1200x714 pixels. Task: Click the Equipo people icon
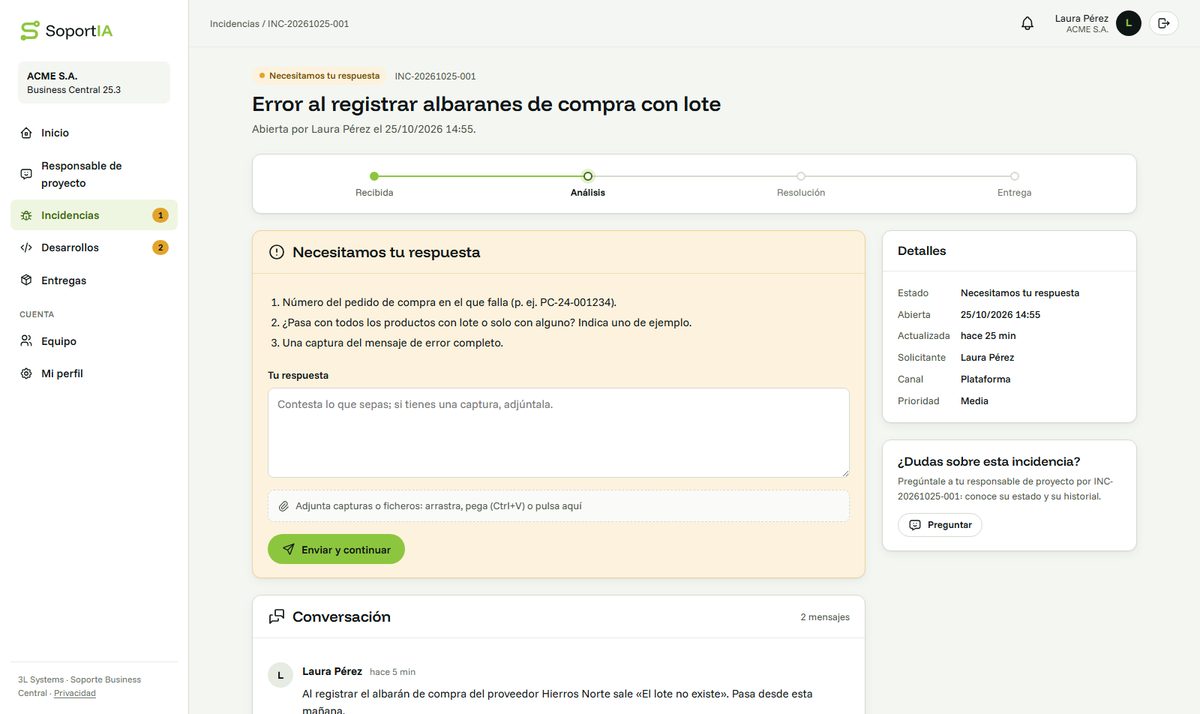pyautogui.click(x=26, y=341)
